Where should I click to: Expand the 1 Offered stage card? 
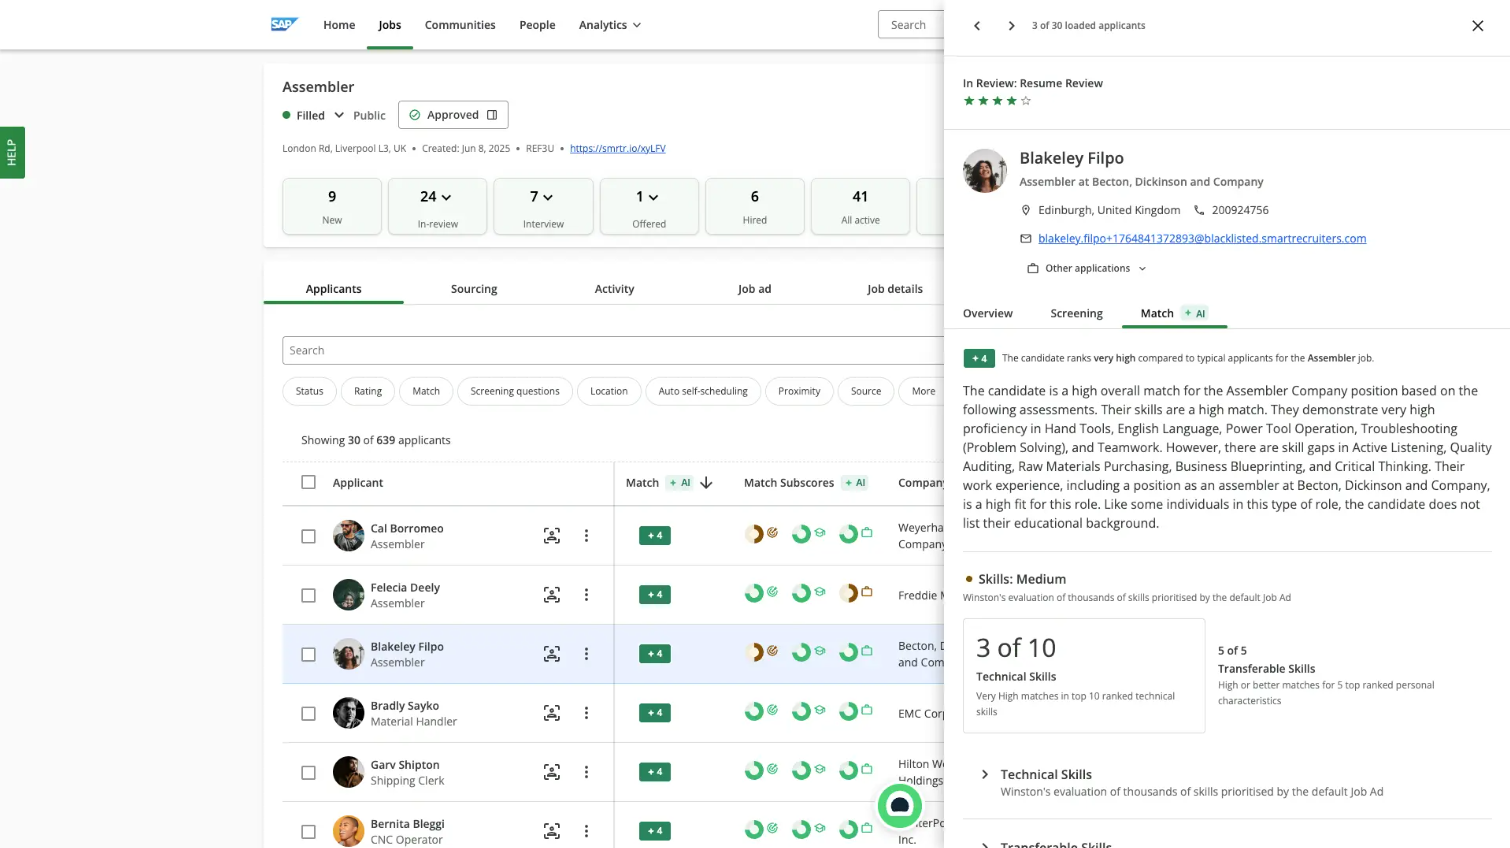click(x=649, y=206)
